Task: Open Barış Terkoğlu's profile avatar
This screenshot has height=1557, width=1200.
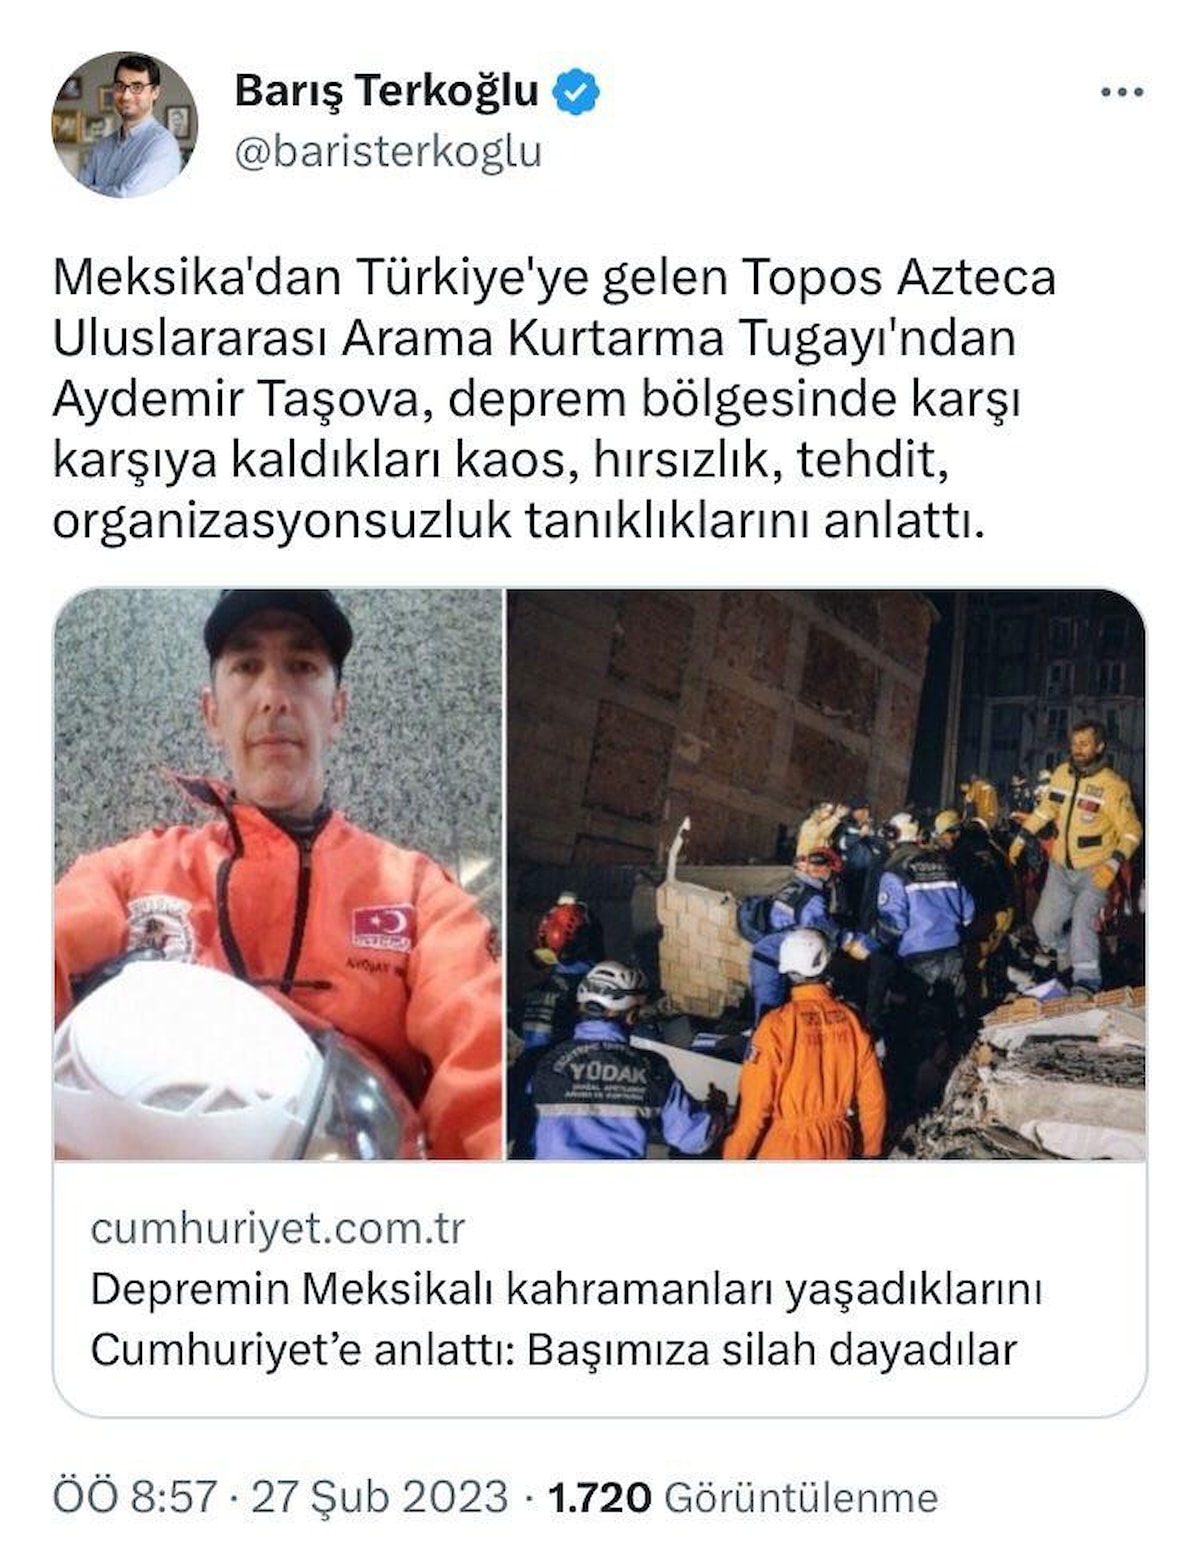Action: 124,124
